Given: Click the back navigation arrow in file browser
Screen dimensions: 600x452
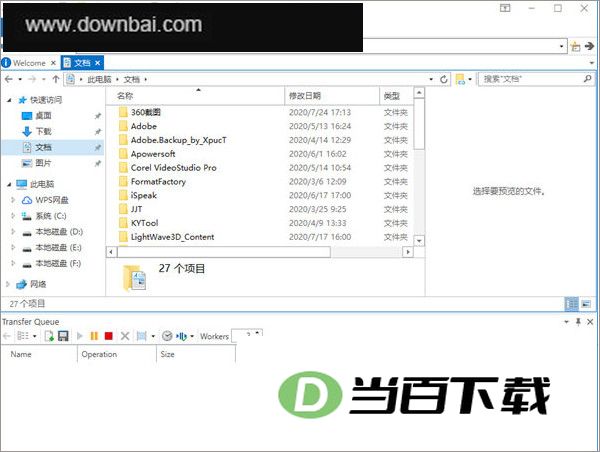Looking at the screenshot, I should pos(9,79).
